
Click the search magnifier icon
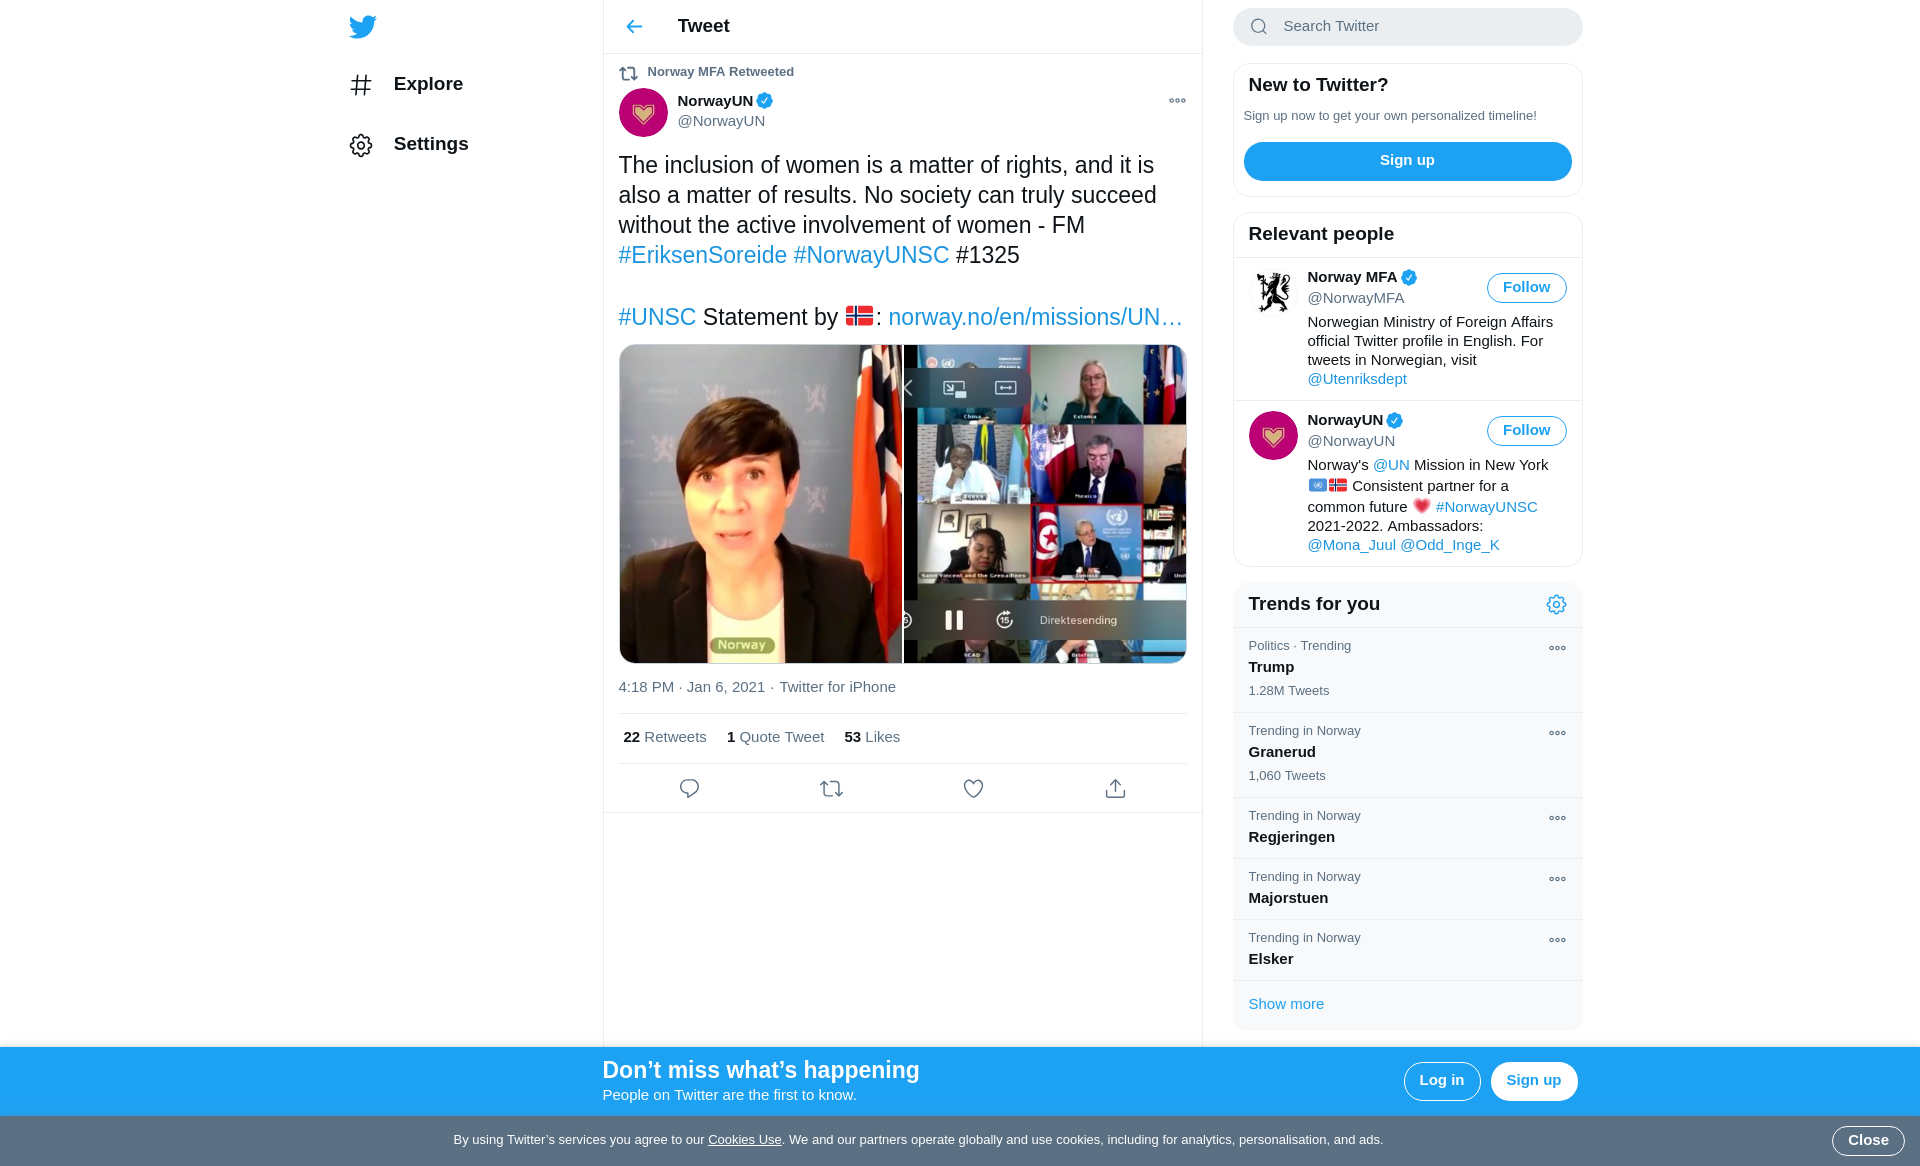pyautogui.click(x=1259, y=27)
